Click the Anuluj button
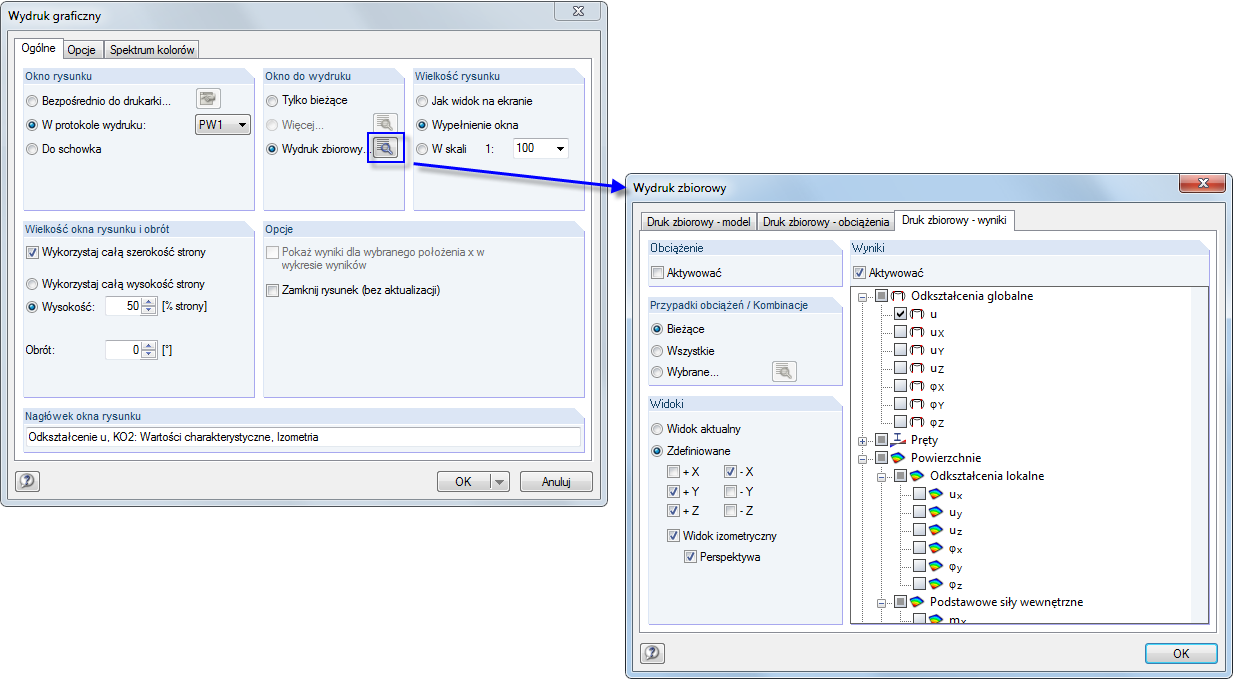This screenshot has height=679, width=1234. point(556,481)
